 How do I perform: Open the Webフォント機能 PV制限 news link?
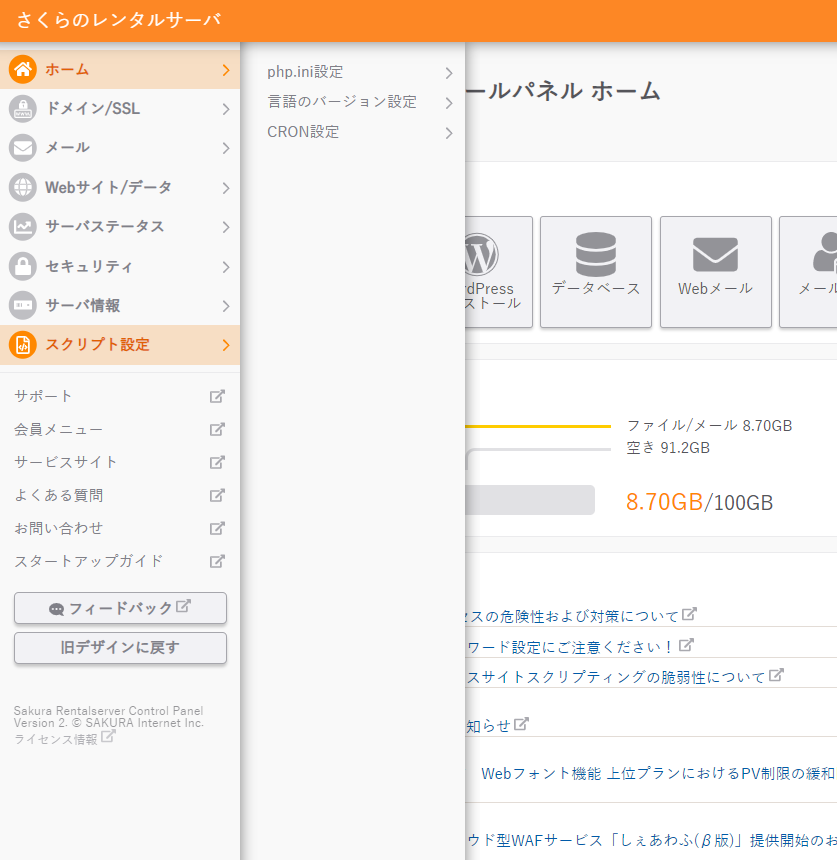pos(659,773)
